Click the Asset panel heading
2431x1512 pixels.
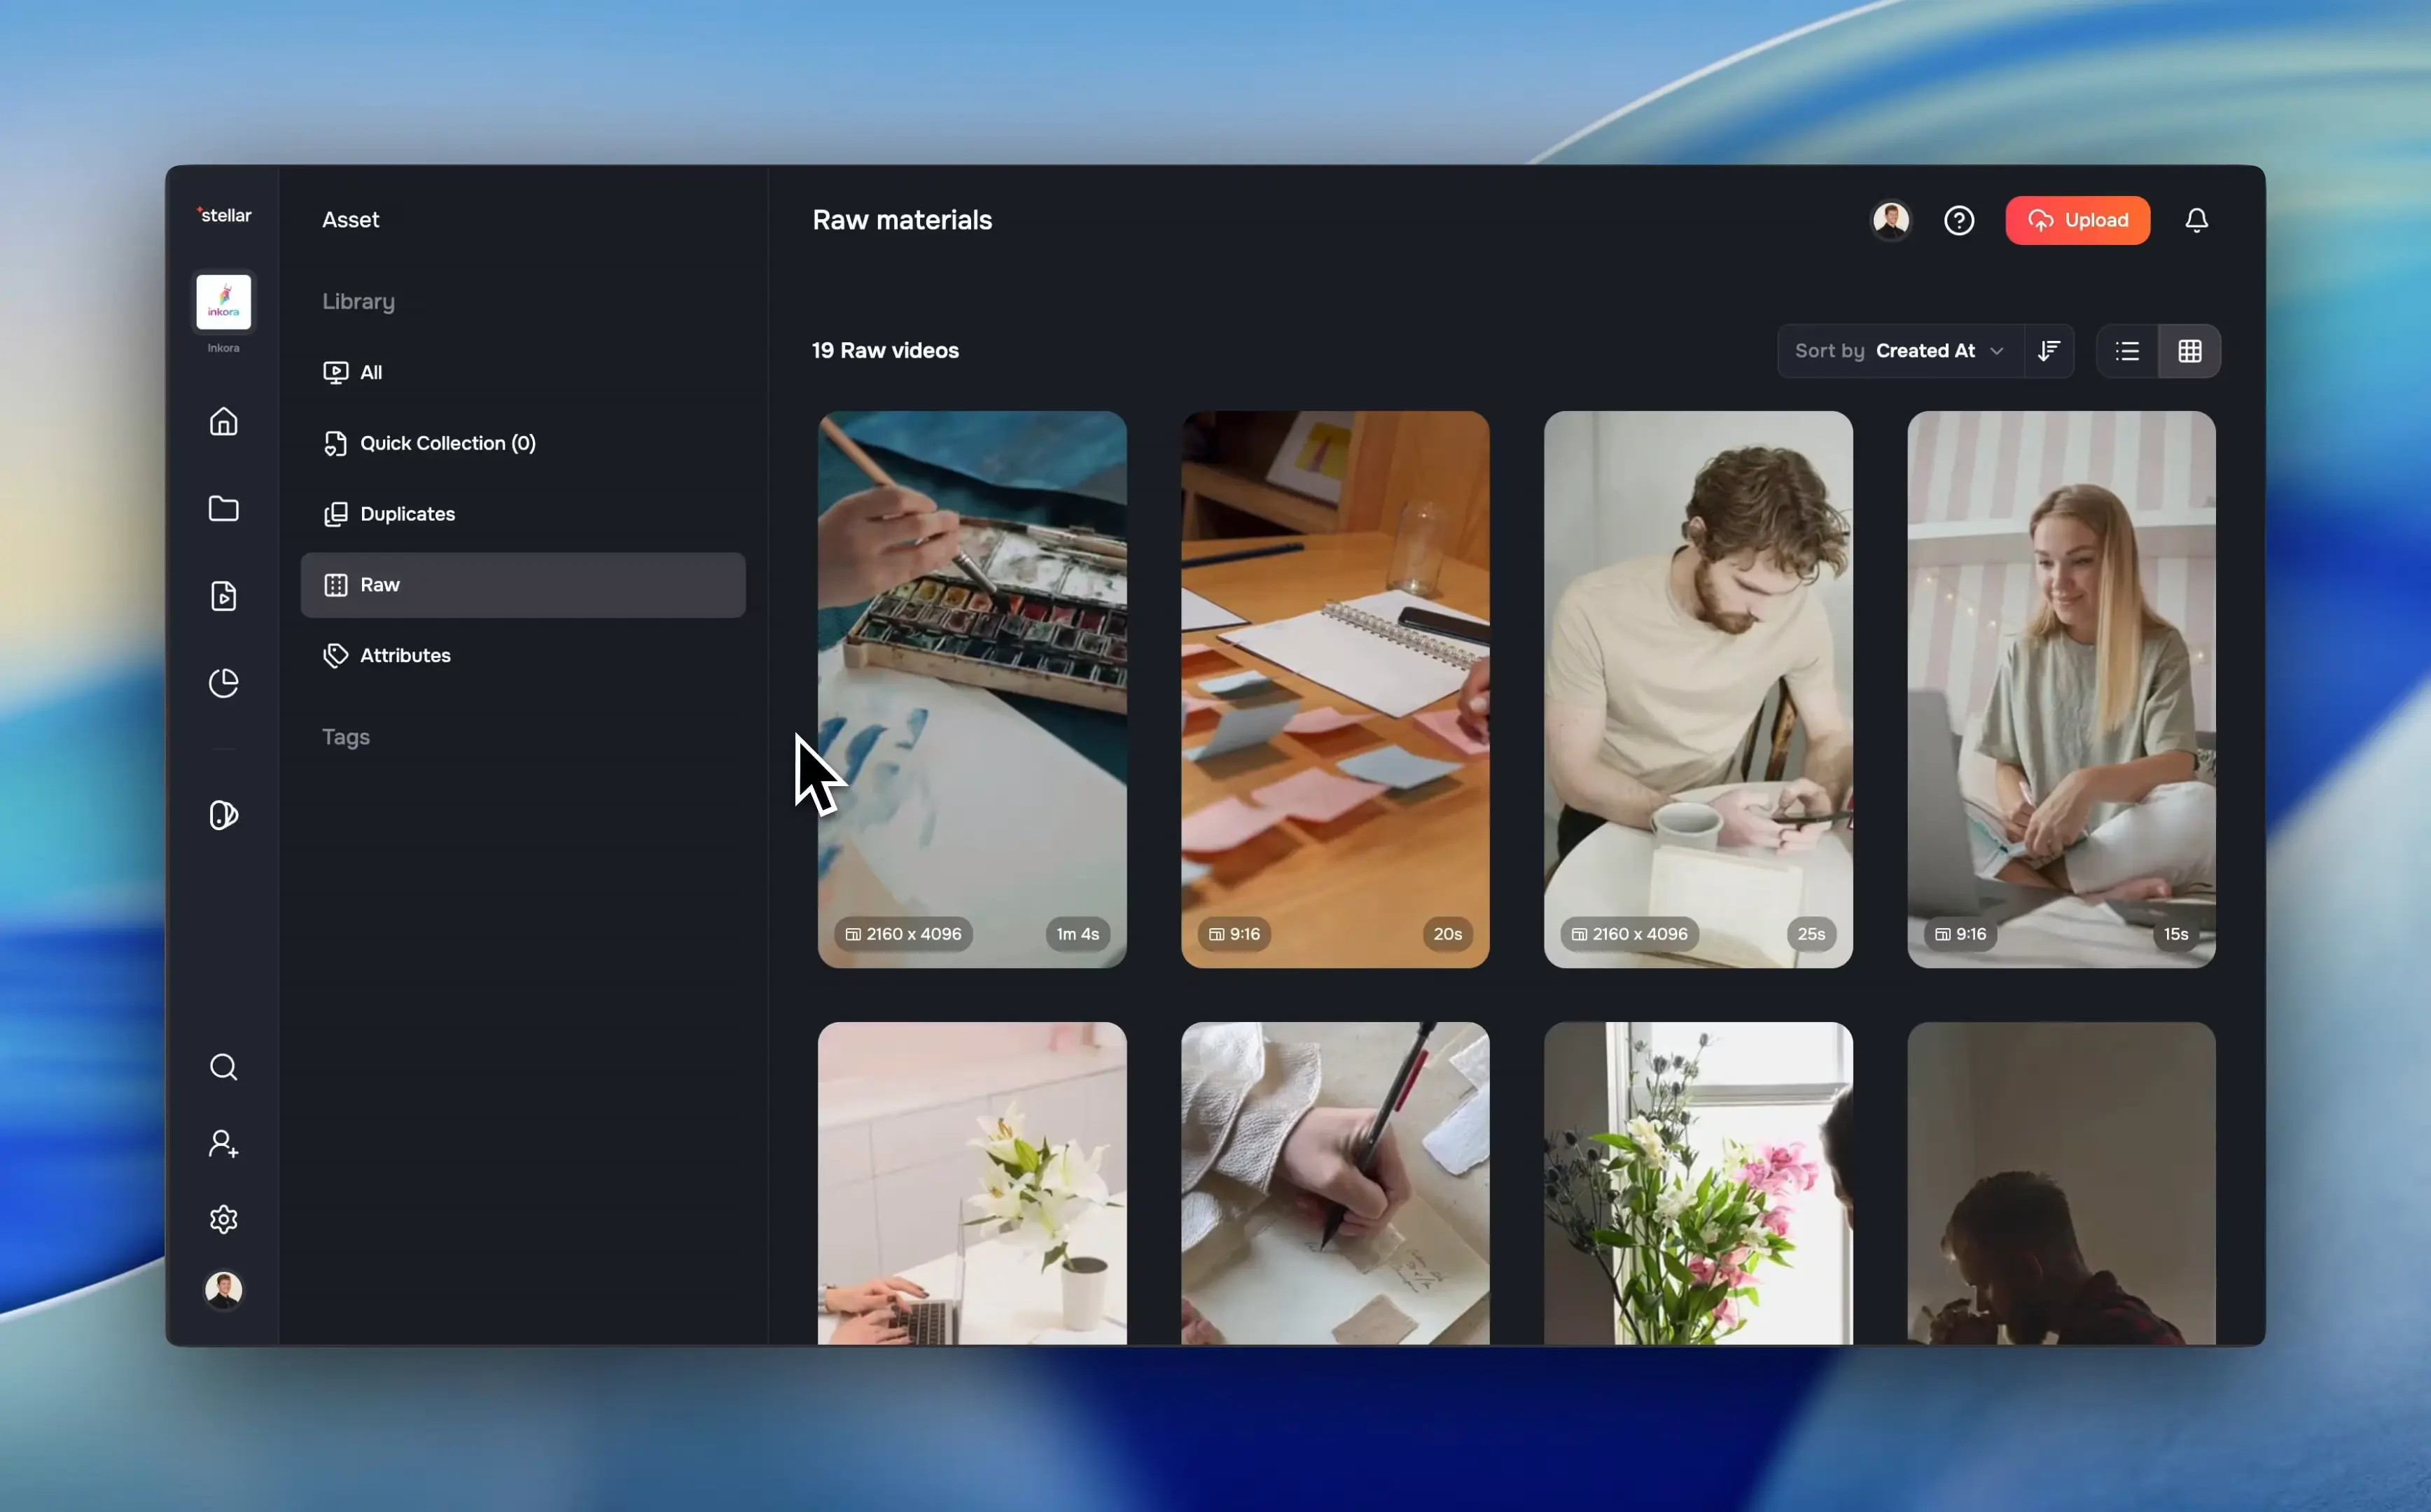(x=350, y=220)
